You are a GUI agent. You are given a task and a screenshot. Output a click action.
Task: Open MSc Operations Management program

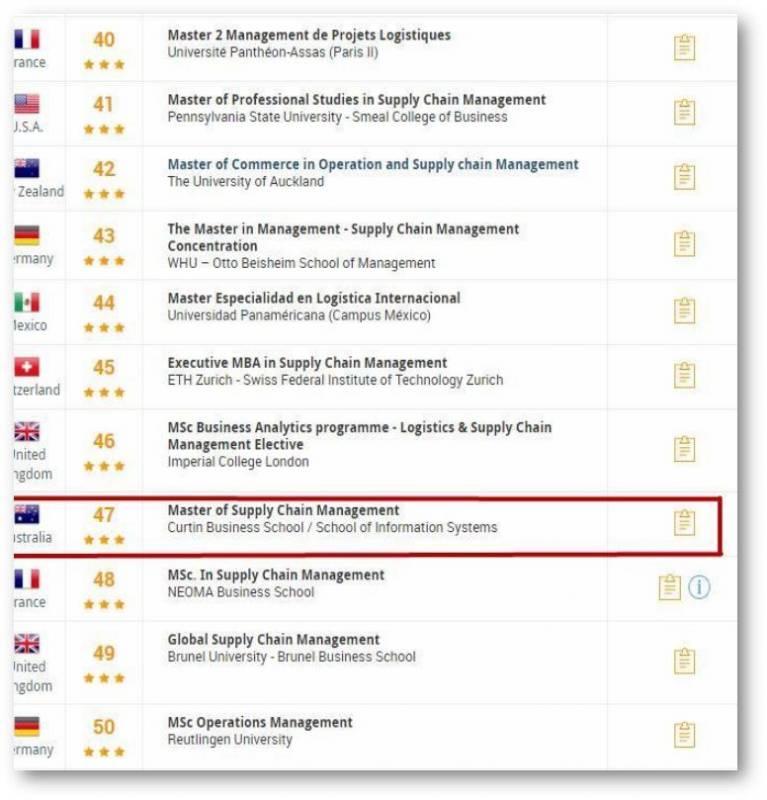coord(260,722)
